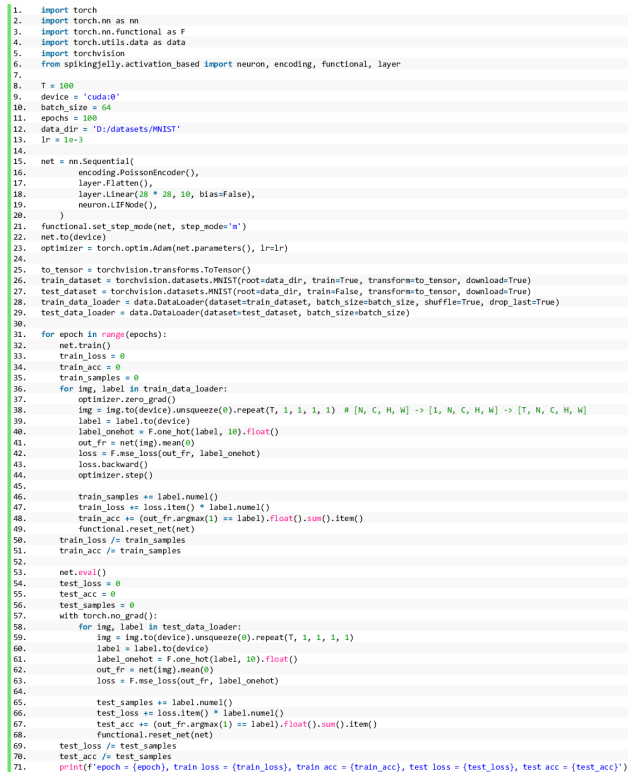
Task: Click 'batch_size = 64' line
Action: click(x=76, y=108)
